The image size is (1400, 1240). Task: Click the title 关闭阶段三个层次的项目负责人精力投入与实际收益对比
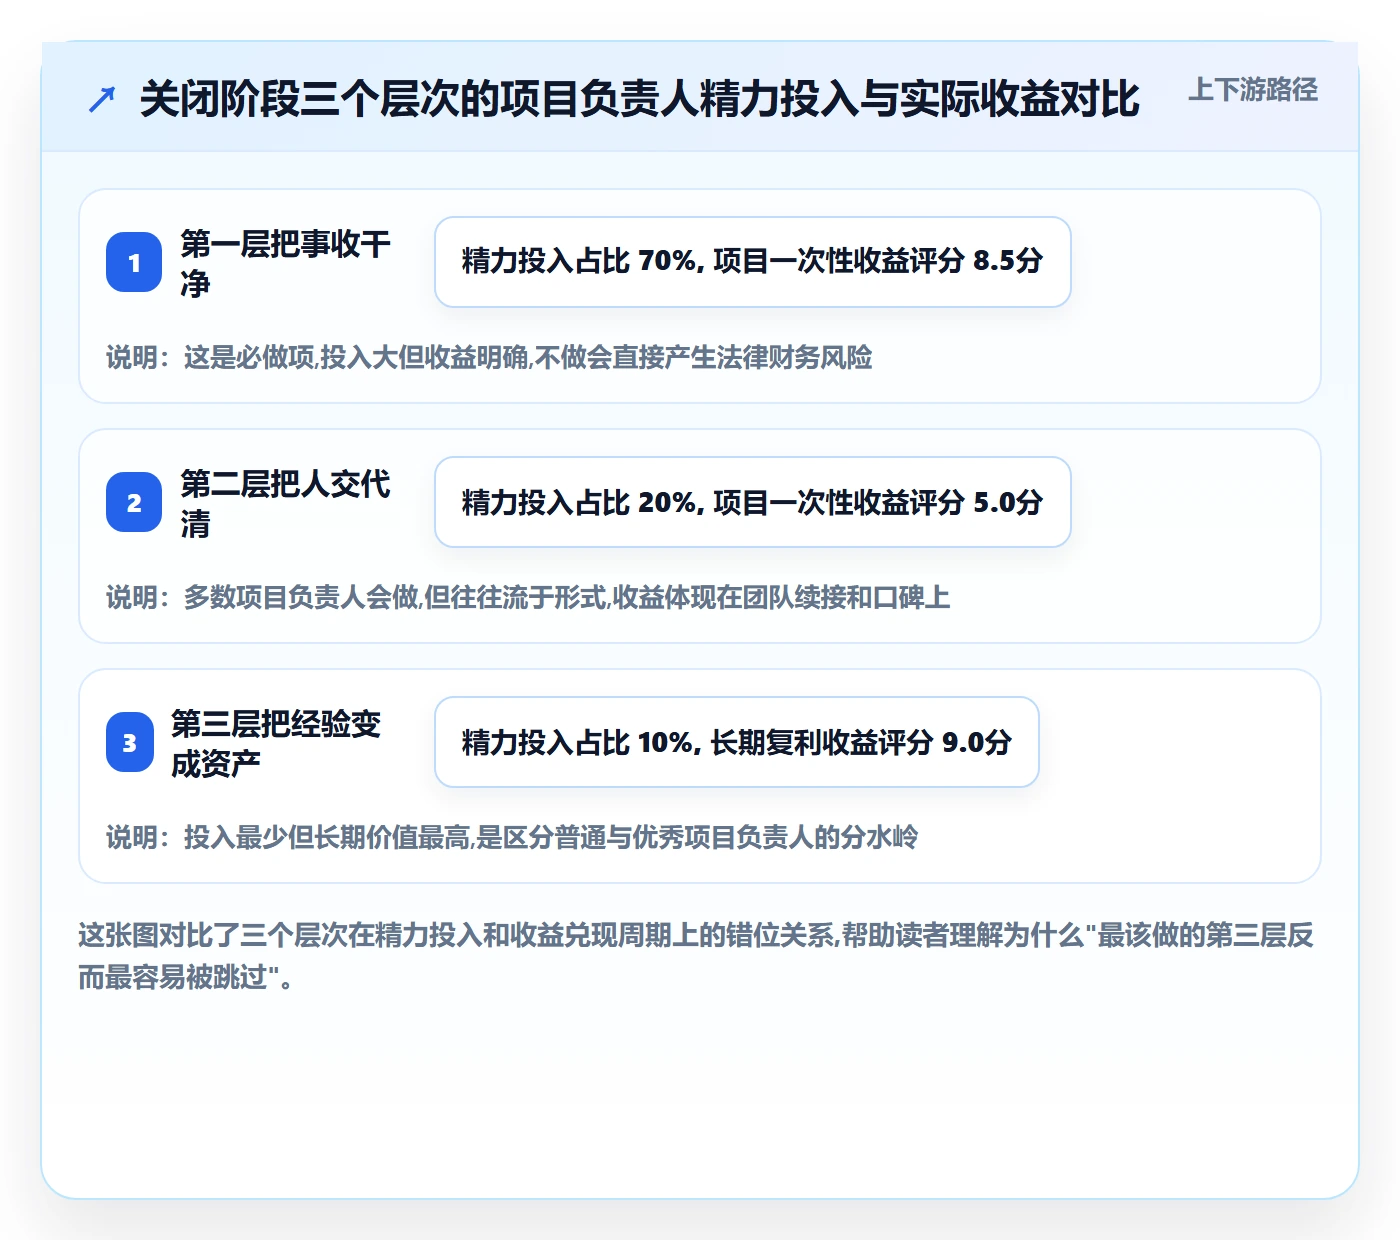[x=640, y=99]
